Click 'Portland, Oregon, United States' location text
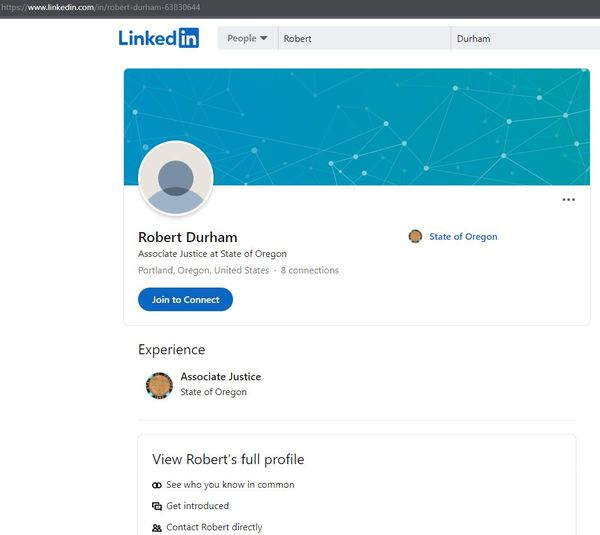Image resolution: width=600 pixels, height=535 pixels. (204, 270)
